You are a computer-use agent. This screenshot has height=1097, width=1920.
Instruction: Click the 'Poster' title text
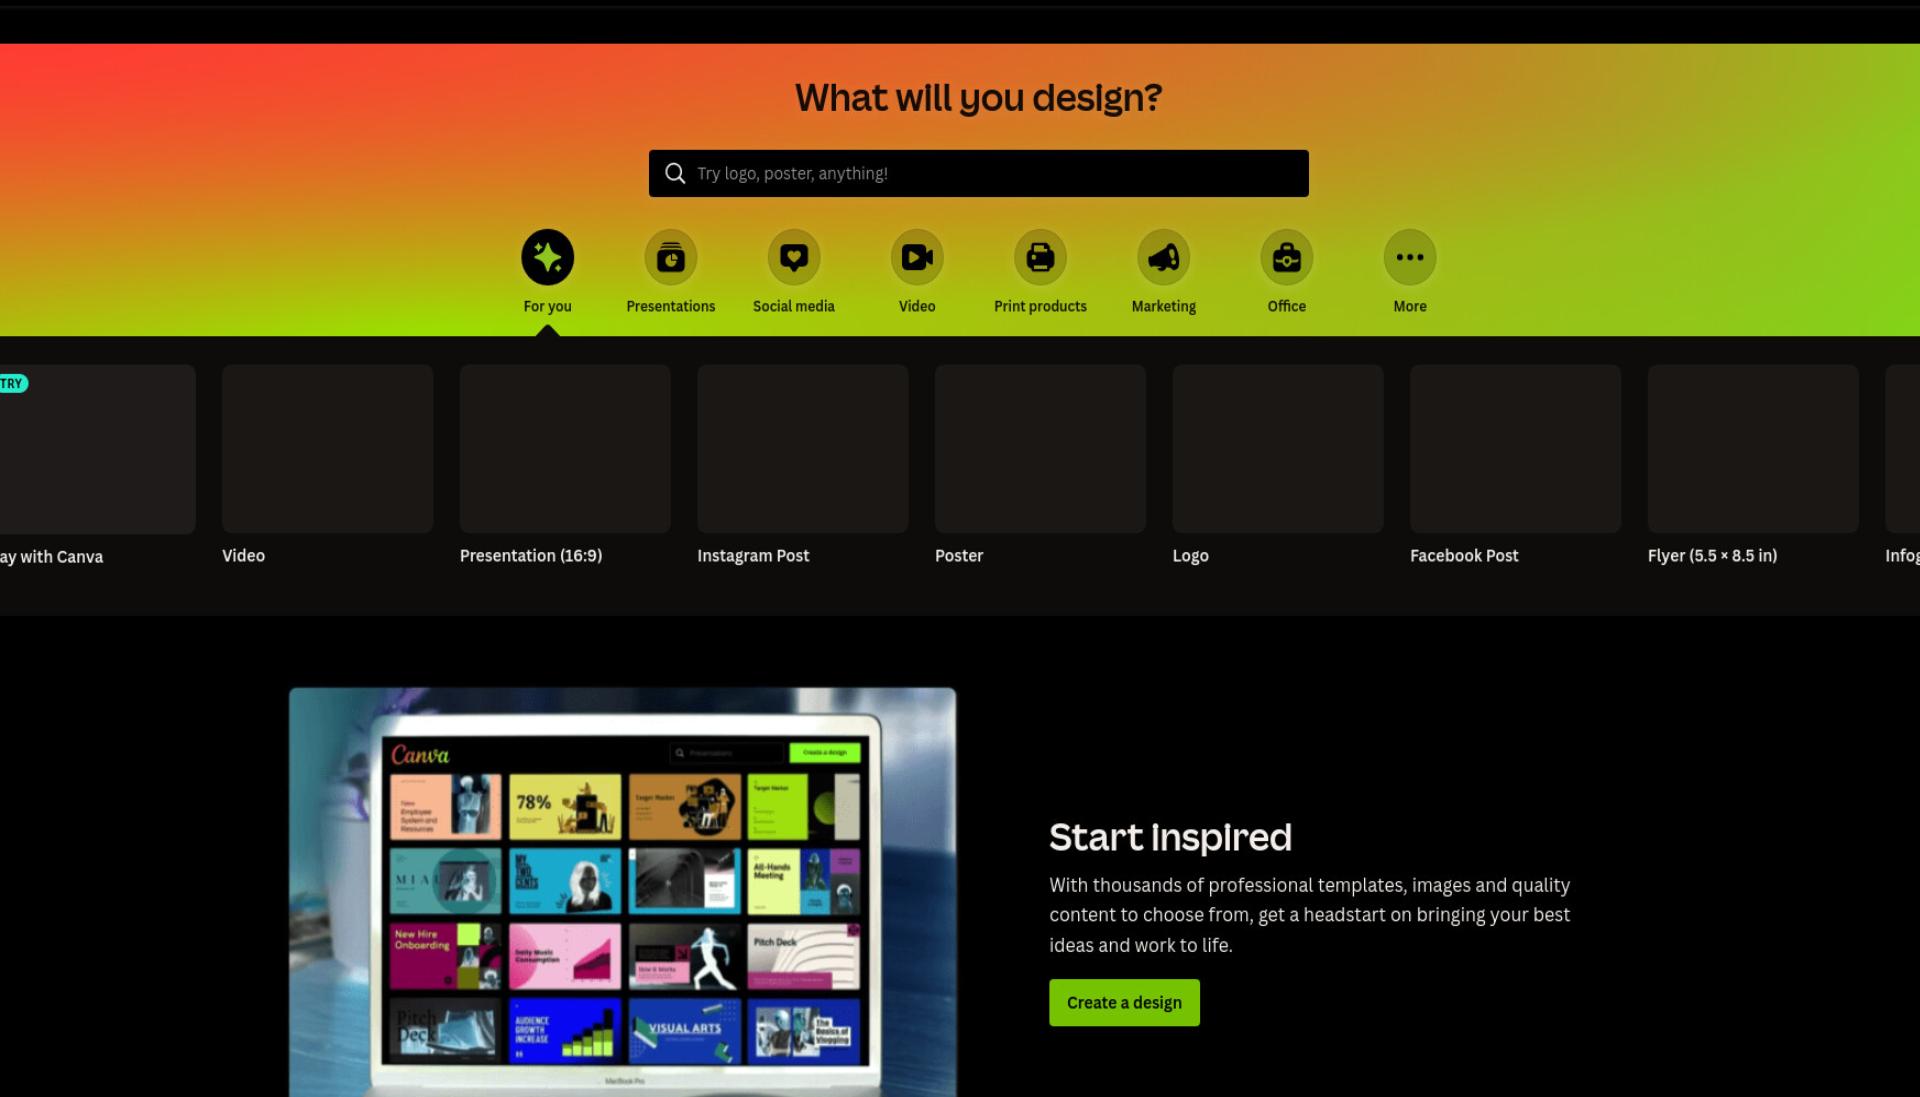(959, 555)
